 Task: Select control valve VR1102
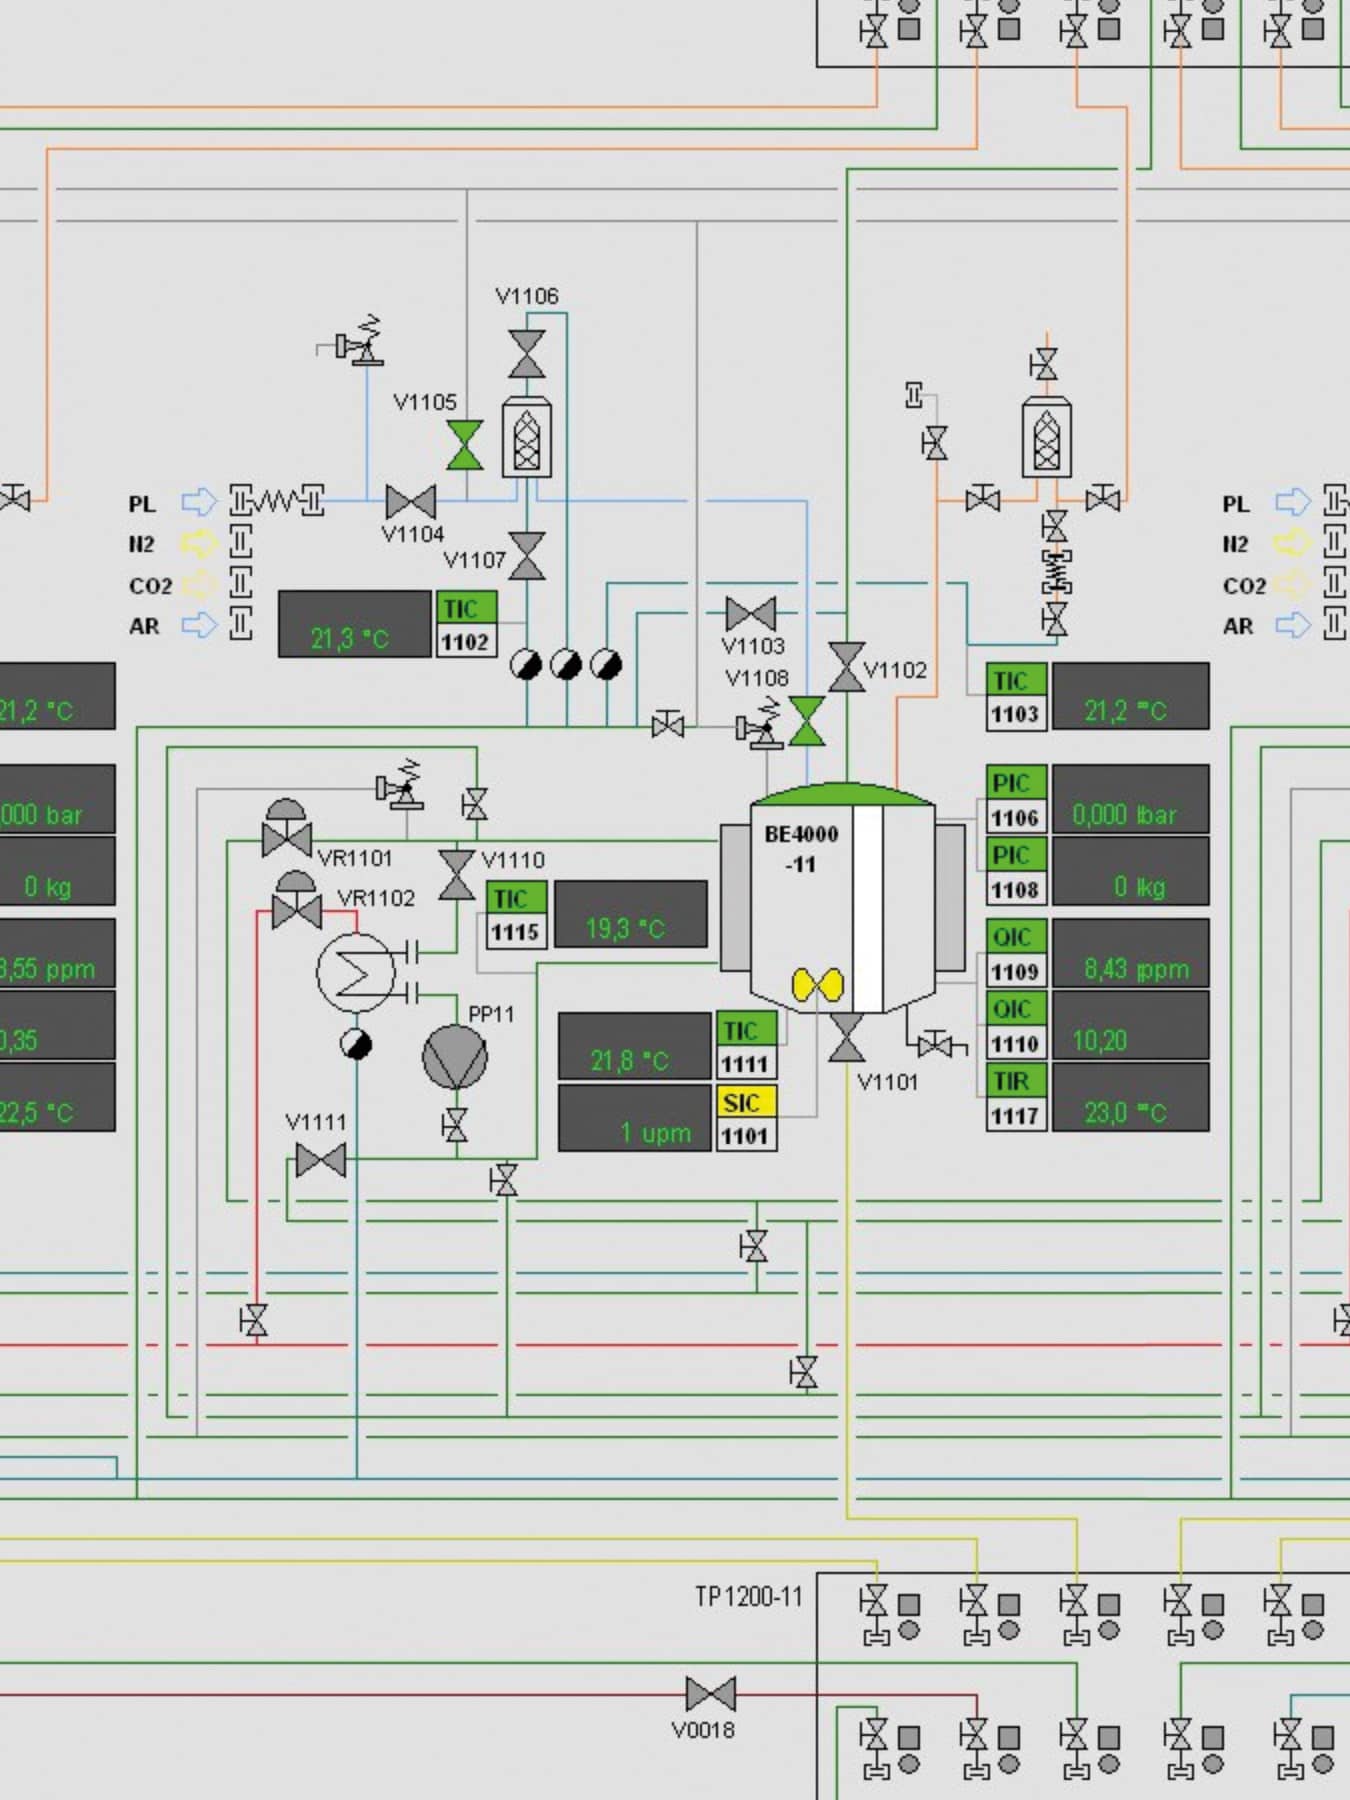[297, 900]
